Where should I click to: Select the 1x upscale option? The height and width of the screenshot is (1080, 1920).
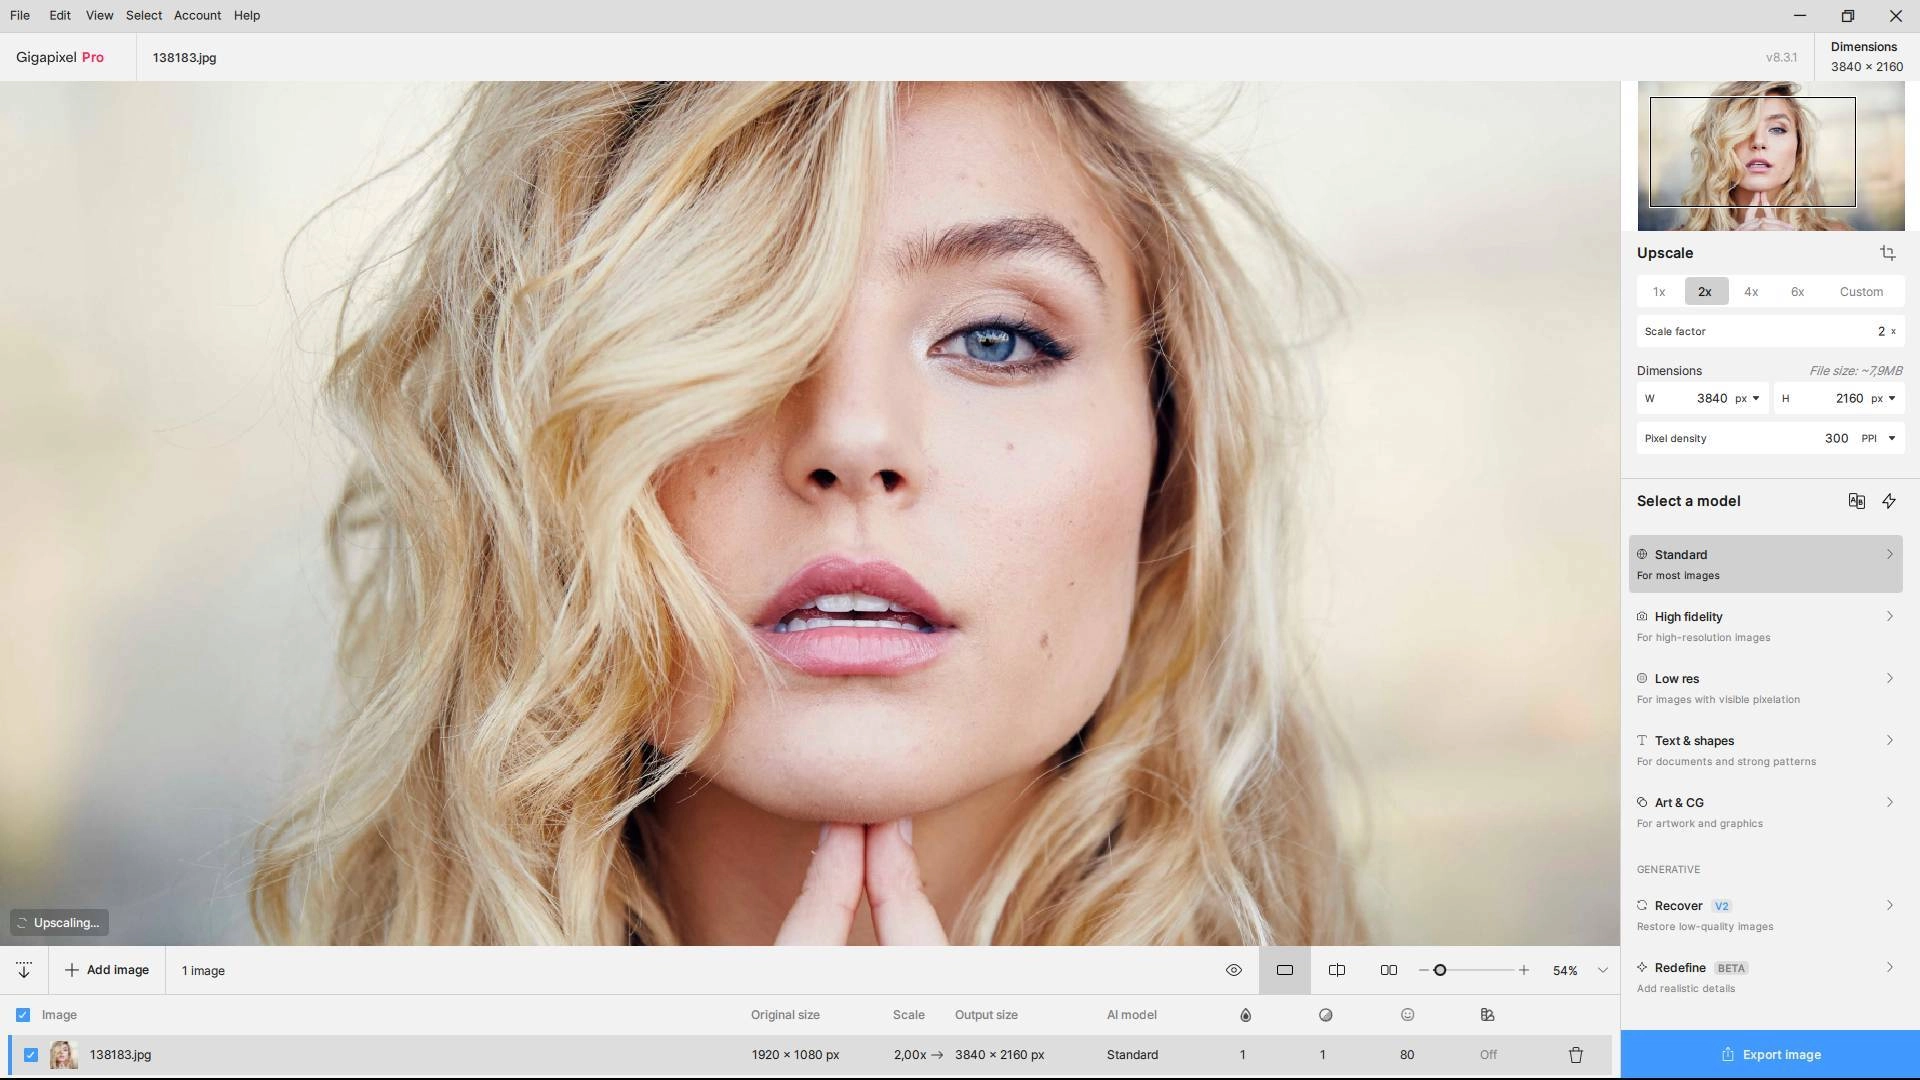(1659, 292)
